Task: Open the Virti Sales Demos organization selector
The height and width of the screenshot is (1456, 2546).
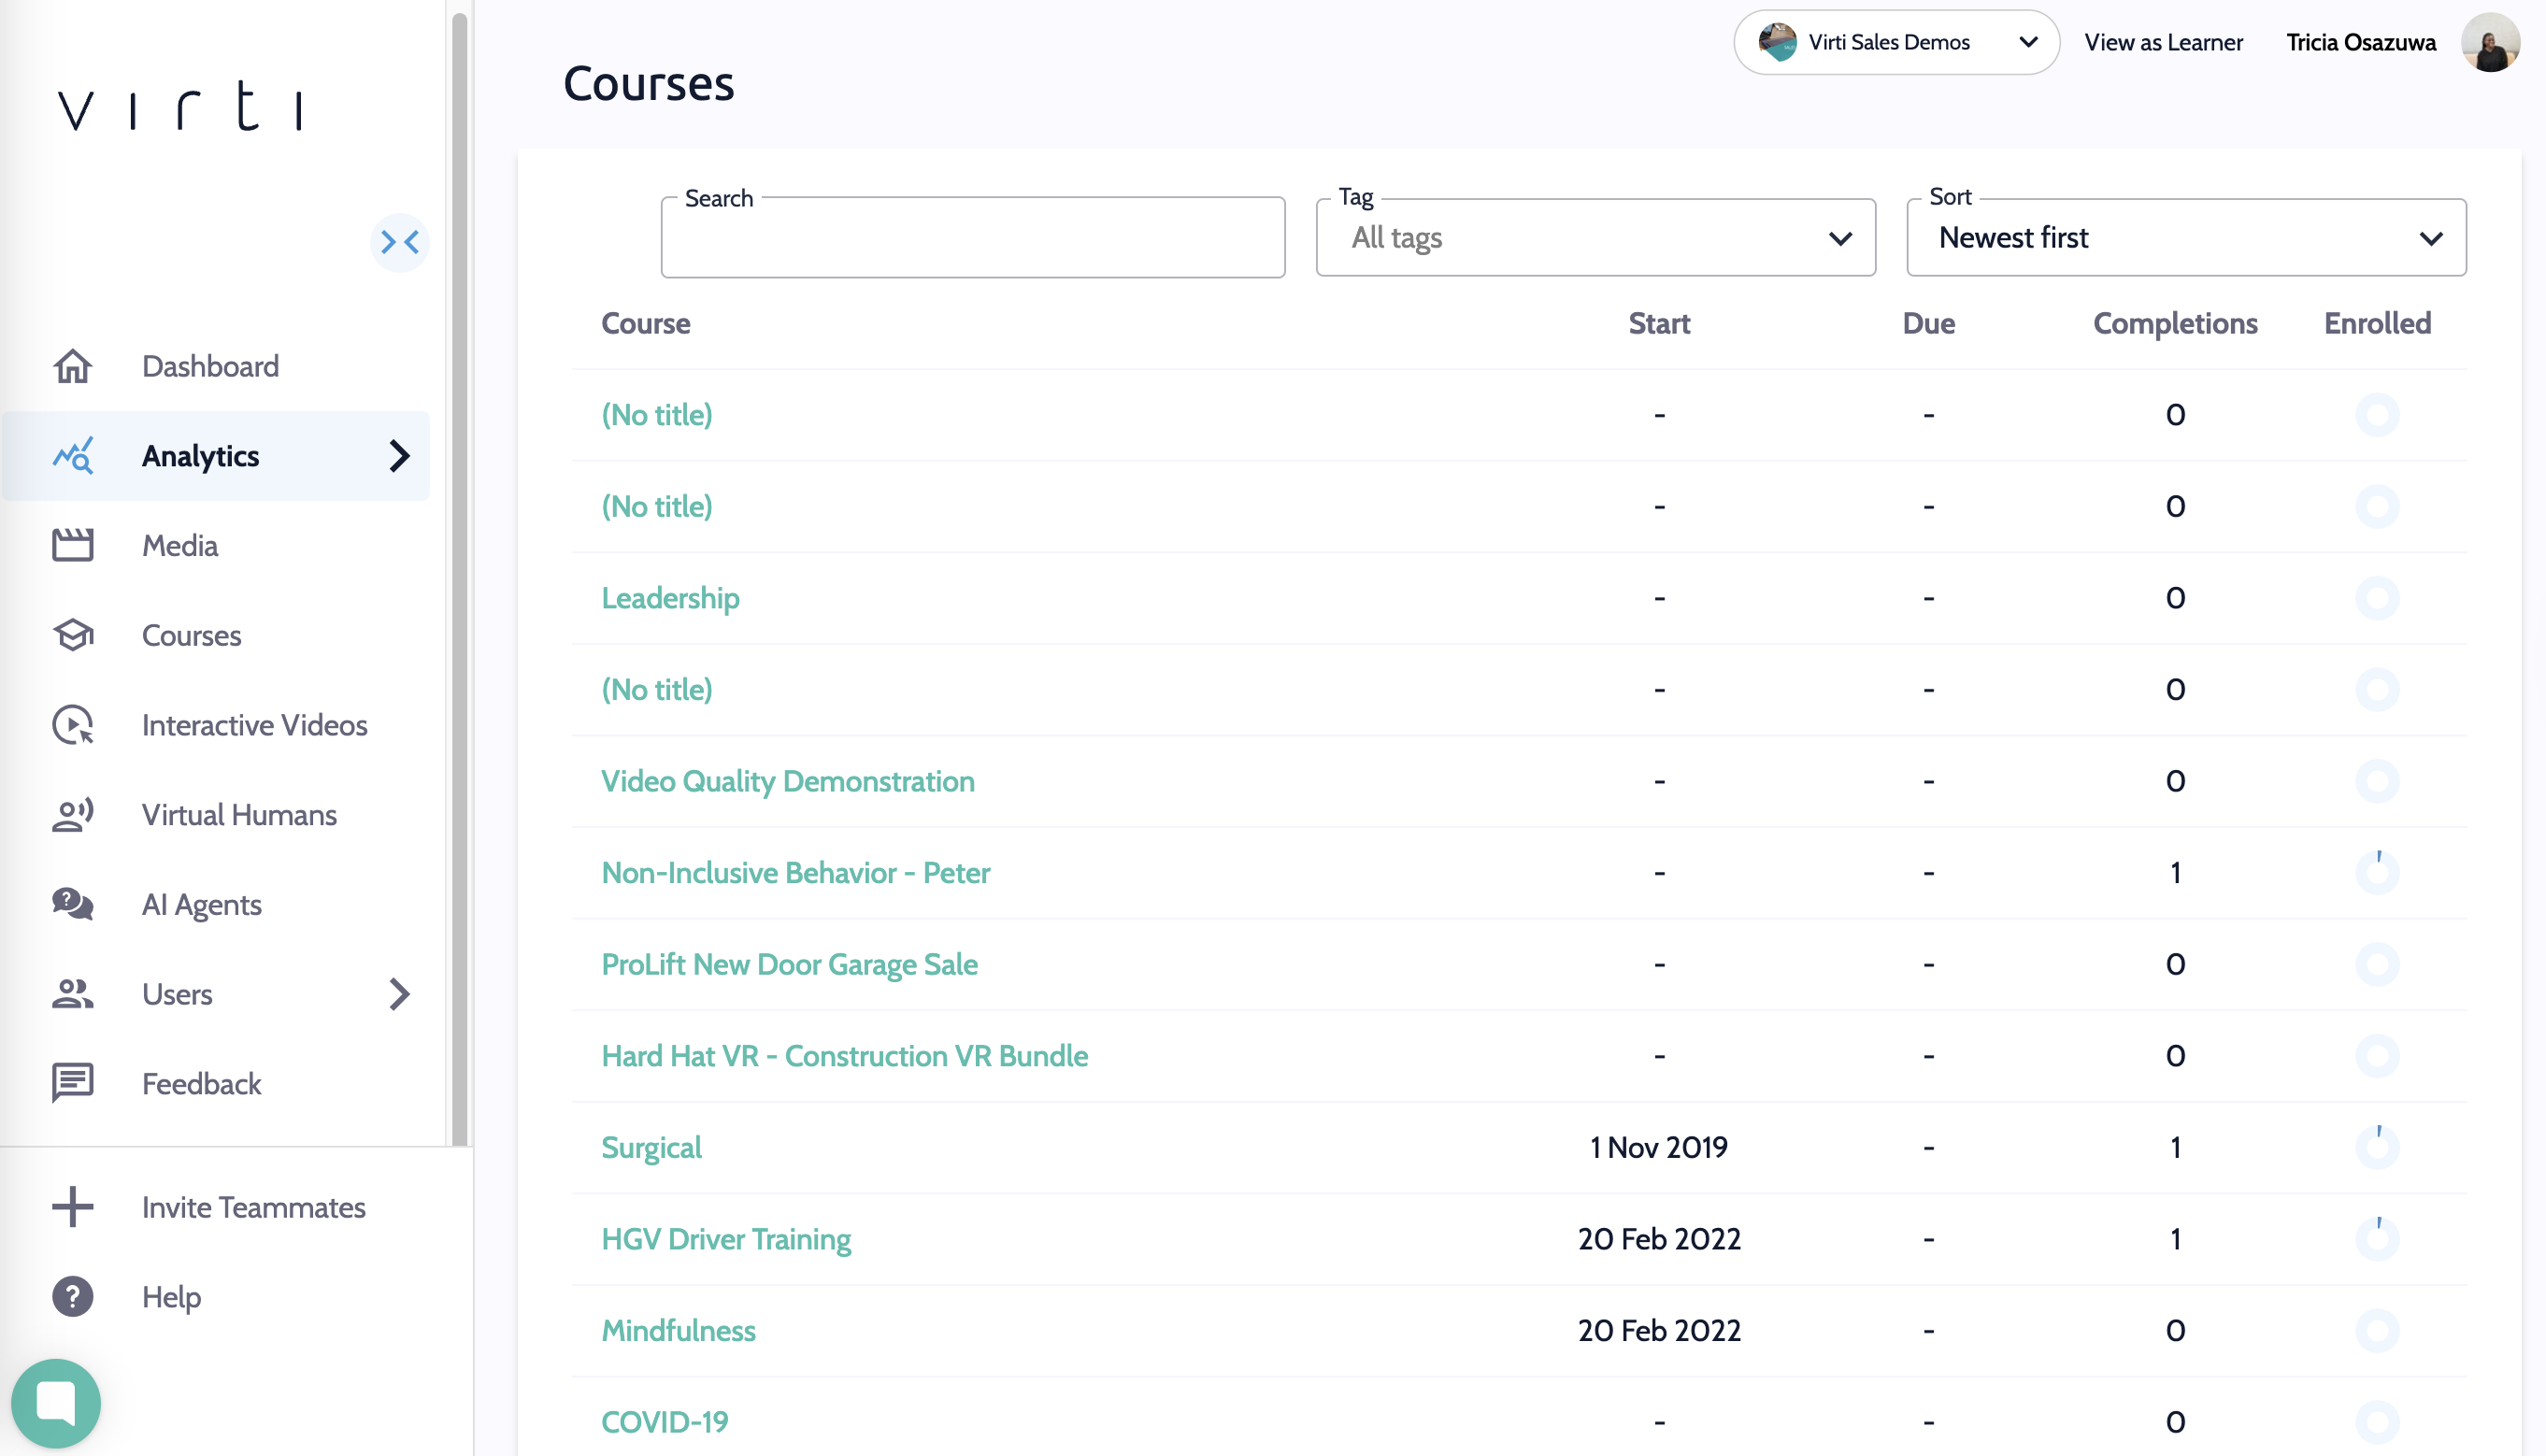Action: [x=1896, y=42]
